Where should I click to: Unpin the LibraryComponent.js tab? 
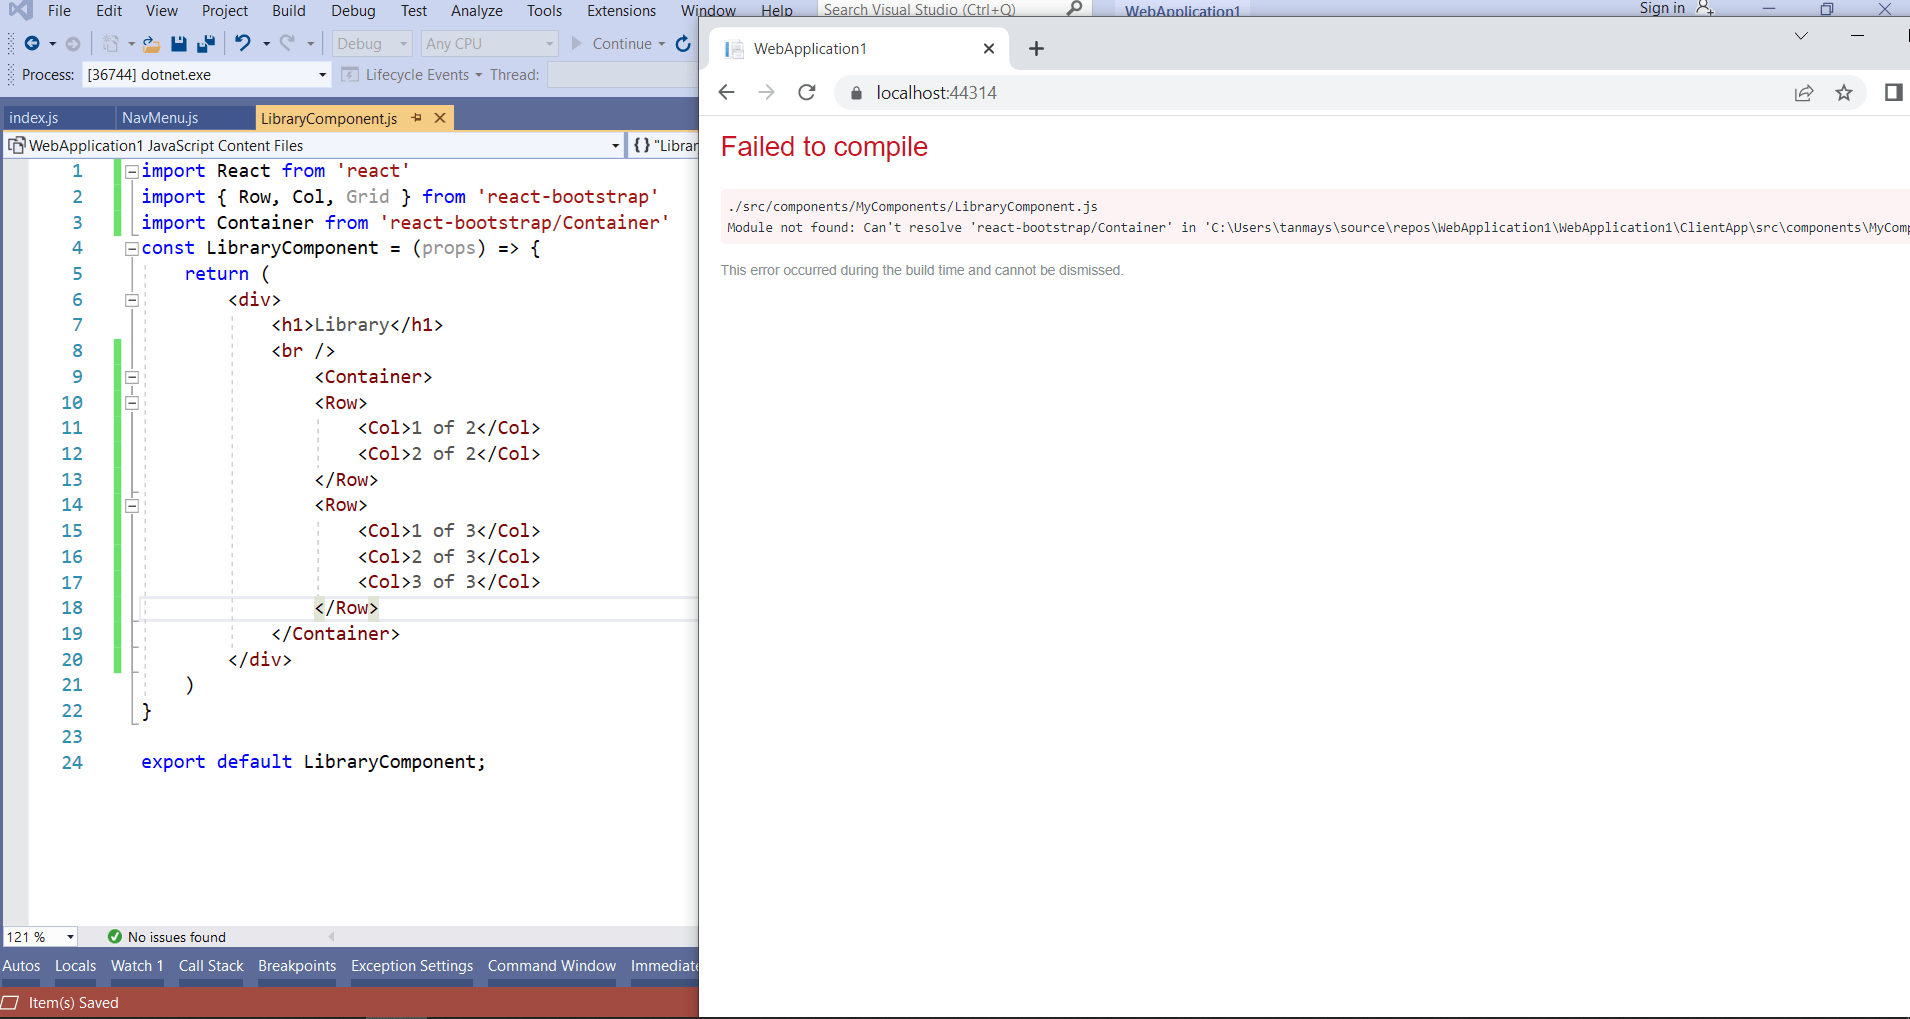coord(417,118)
